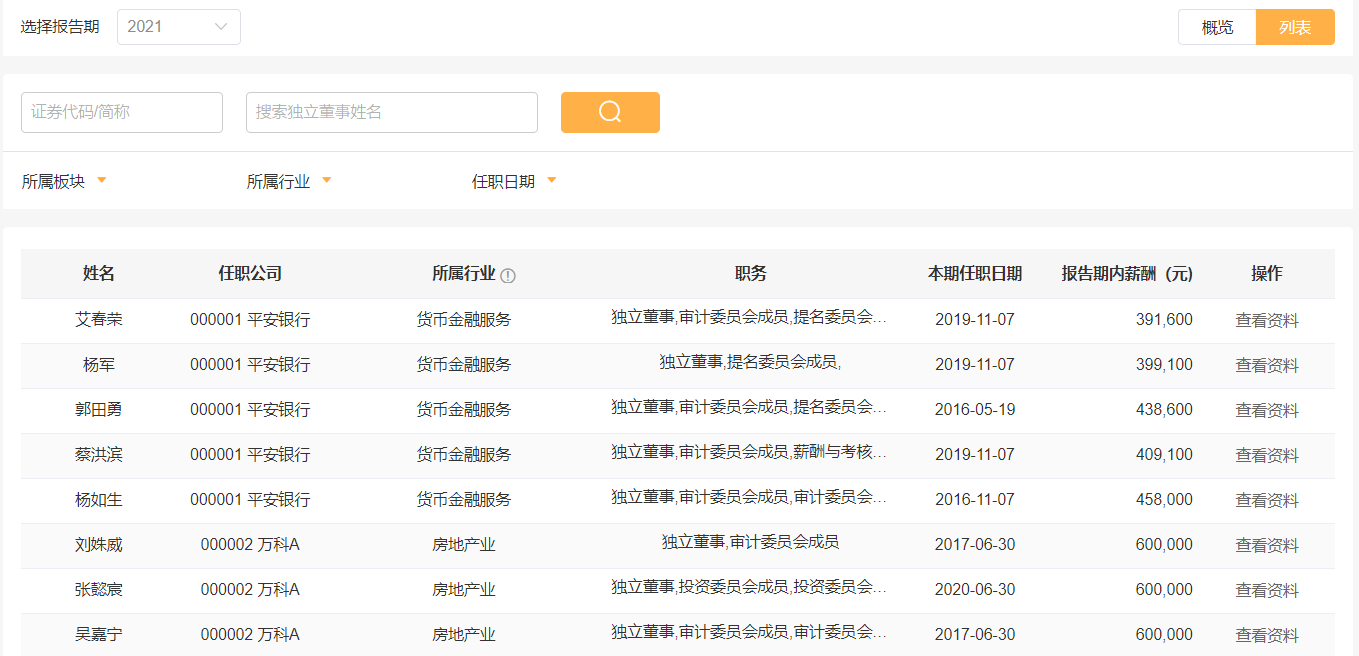View 刘姝威's details via 查看资料
Viewport: 1359px width, 656px height.
point(1267,545)
